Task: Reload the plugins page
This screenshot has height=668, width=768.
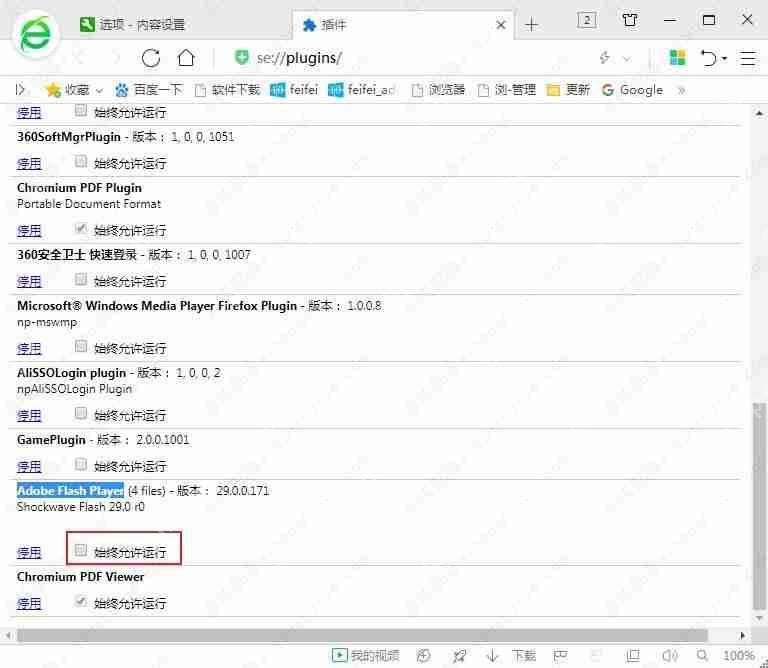Action: [x=151, y=58]
